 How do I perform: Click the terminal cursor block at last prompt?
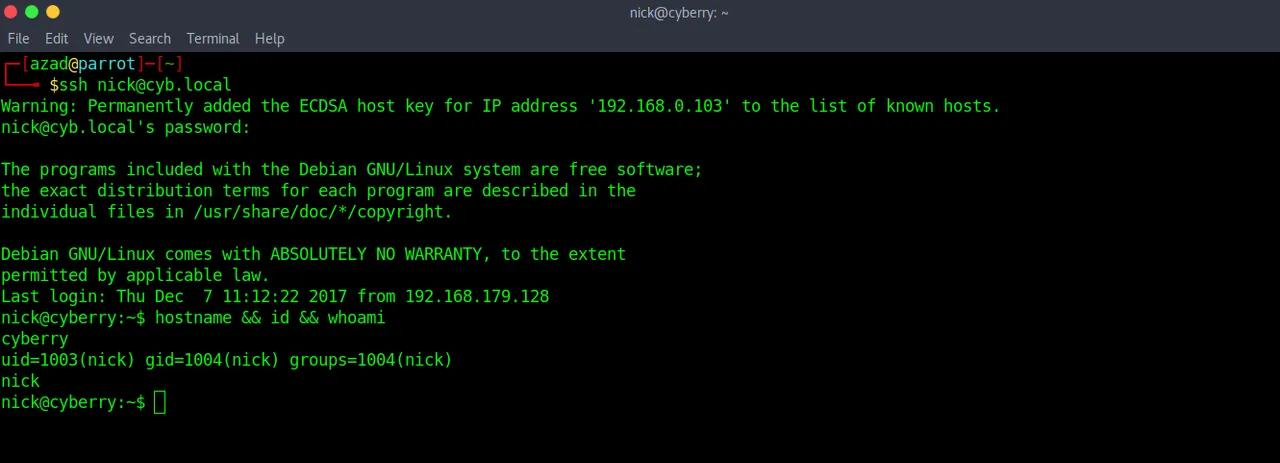point(160,402)
